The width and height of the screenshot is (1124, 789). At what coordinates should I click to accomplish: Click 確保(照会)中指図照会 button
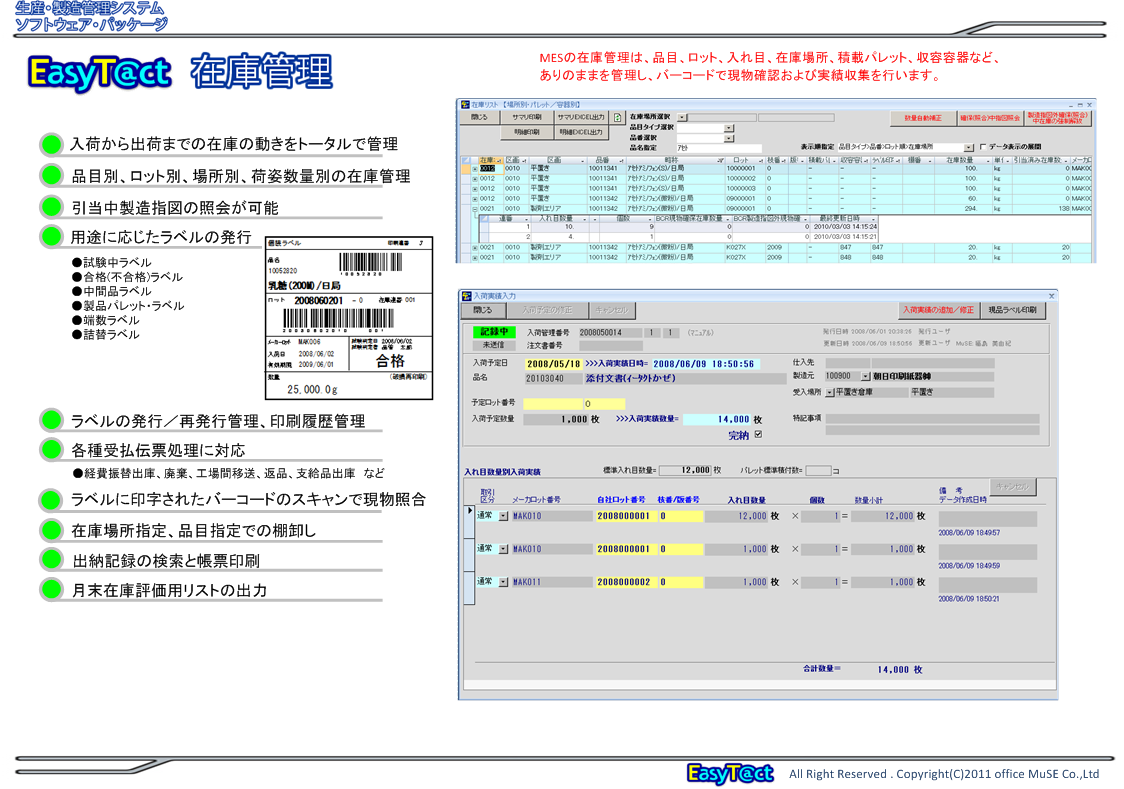click(990, 118)
